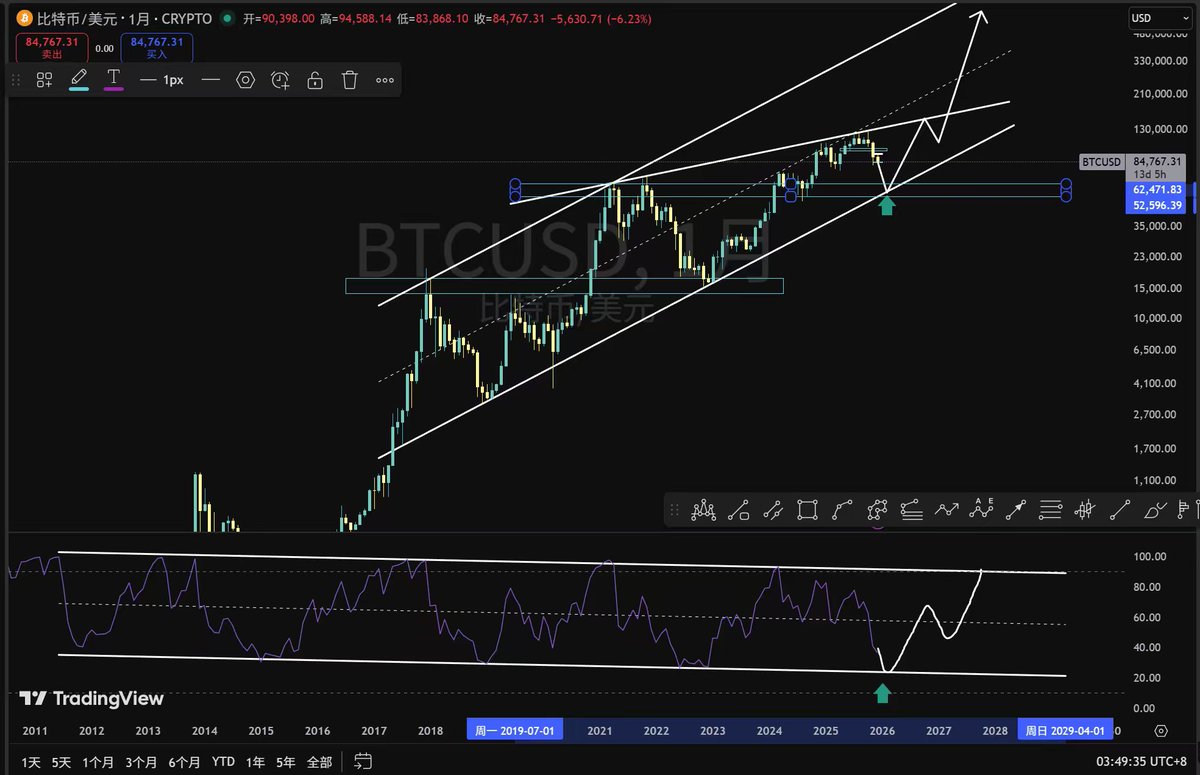Toggle the drawing lock
The height and width of the screenshot is (775, 1200).
[x=314, y=79]
